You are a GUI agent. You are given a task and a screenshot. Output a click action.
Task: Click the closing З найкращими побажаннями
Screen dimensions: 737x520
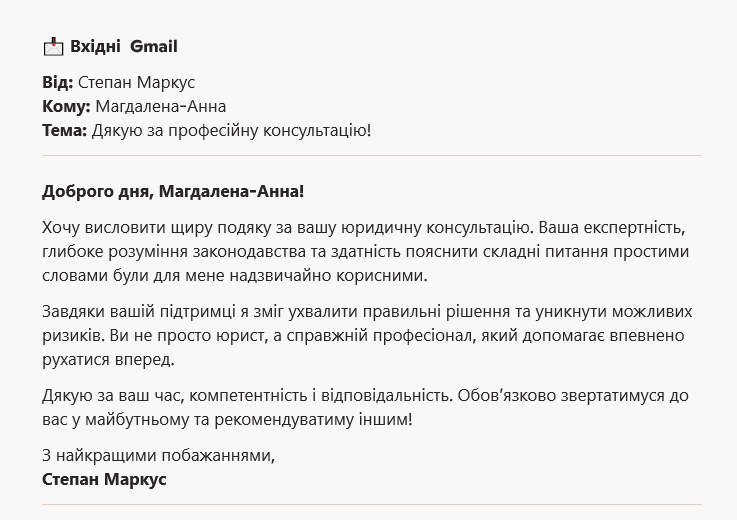click(158, 456)
